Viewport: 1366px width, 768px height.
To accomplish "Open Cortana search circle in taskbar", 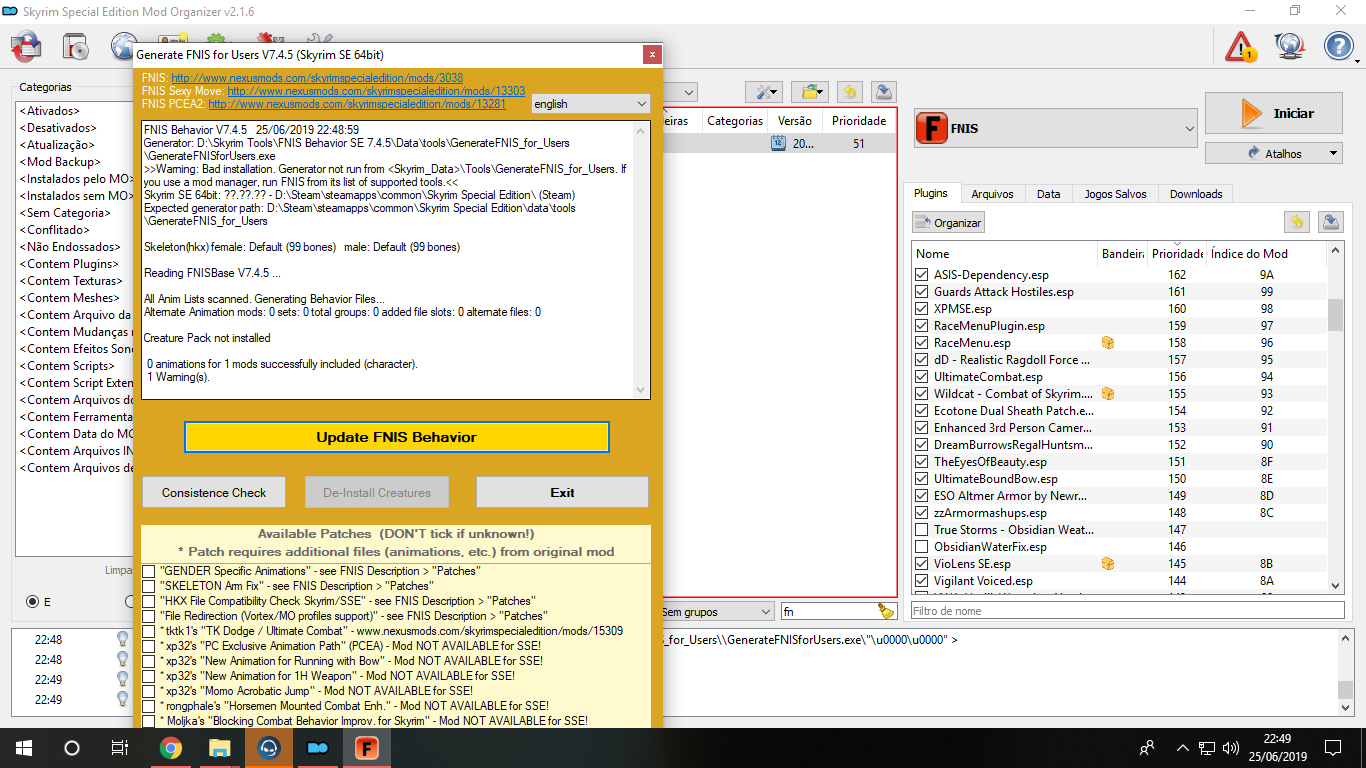I will coord(72,748).
